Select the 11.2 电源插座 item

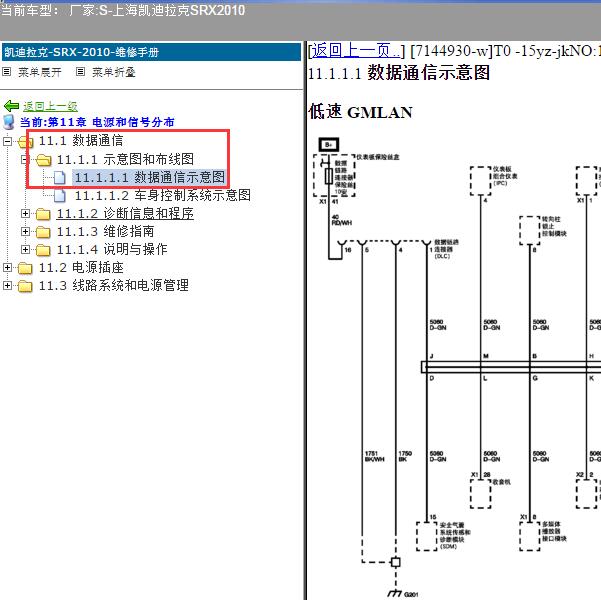[81, 268]
